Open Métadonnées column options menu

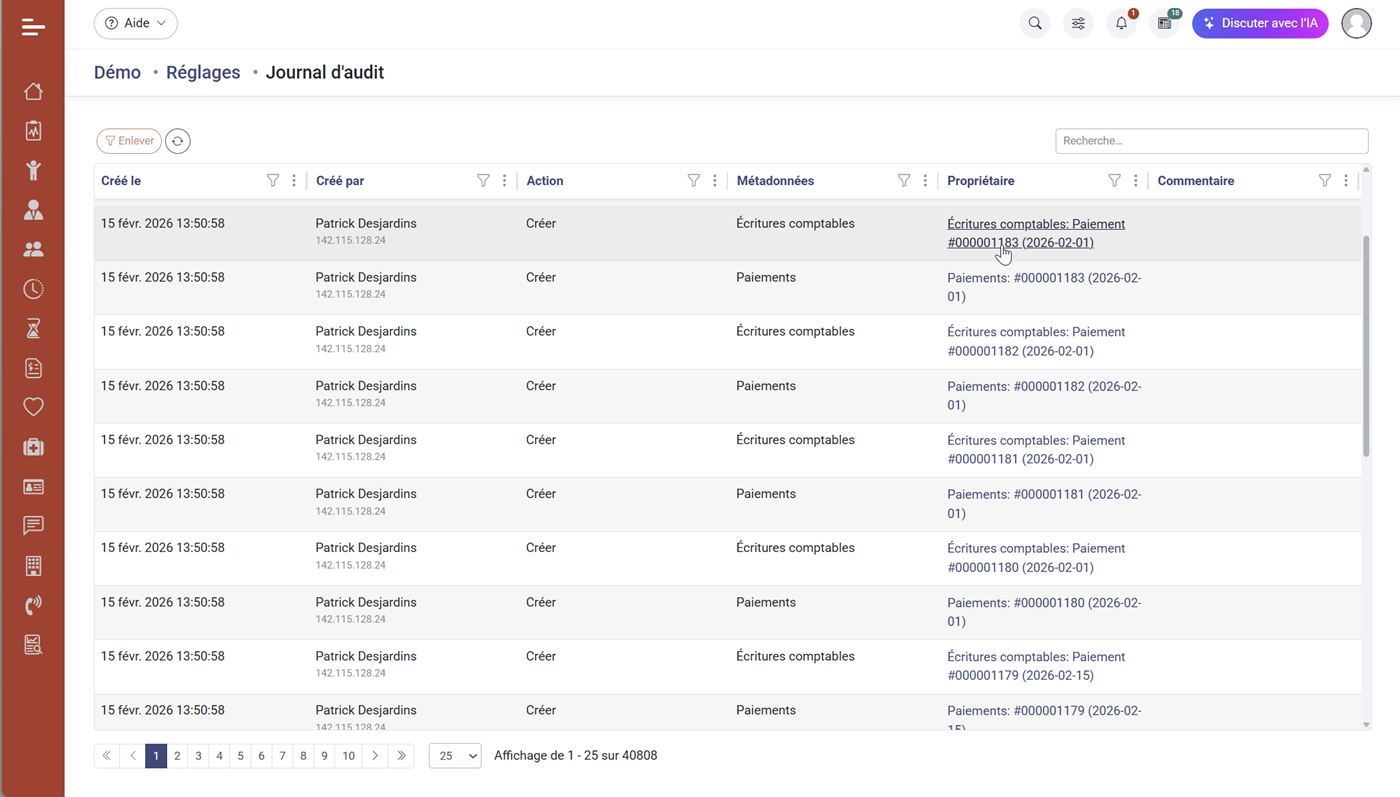coord(925,181)
